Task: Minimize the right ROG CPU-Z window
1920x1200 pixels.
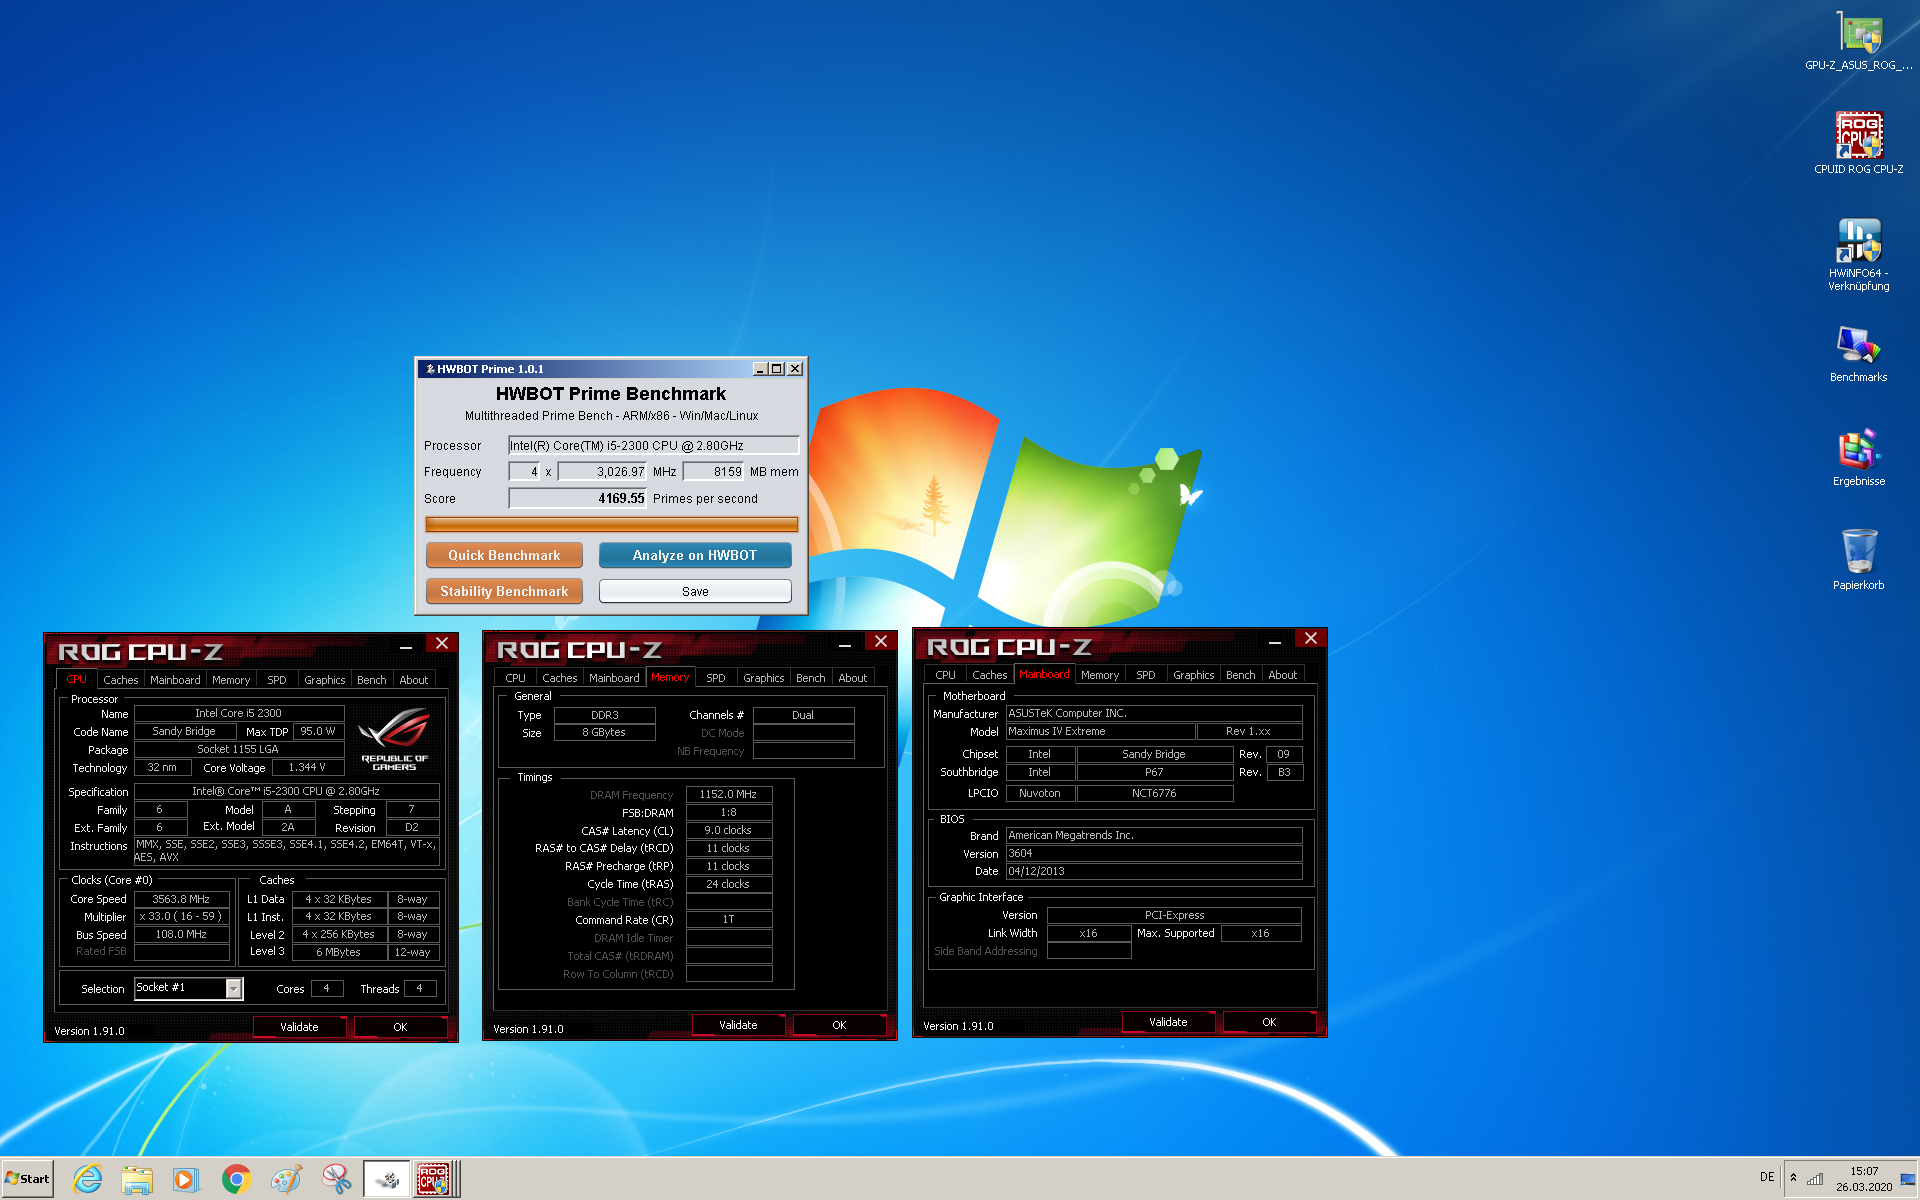Action: pyautogui.click(x=1275, y=642)
